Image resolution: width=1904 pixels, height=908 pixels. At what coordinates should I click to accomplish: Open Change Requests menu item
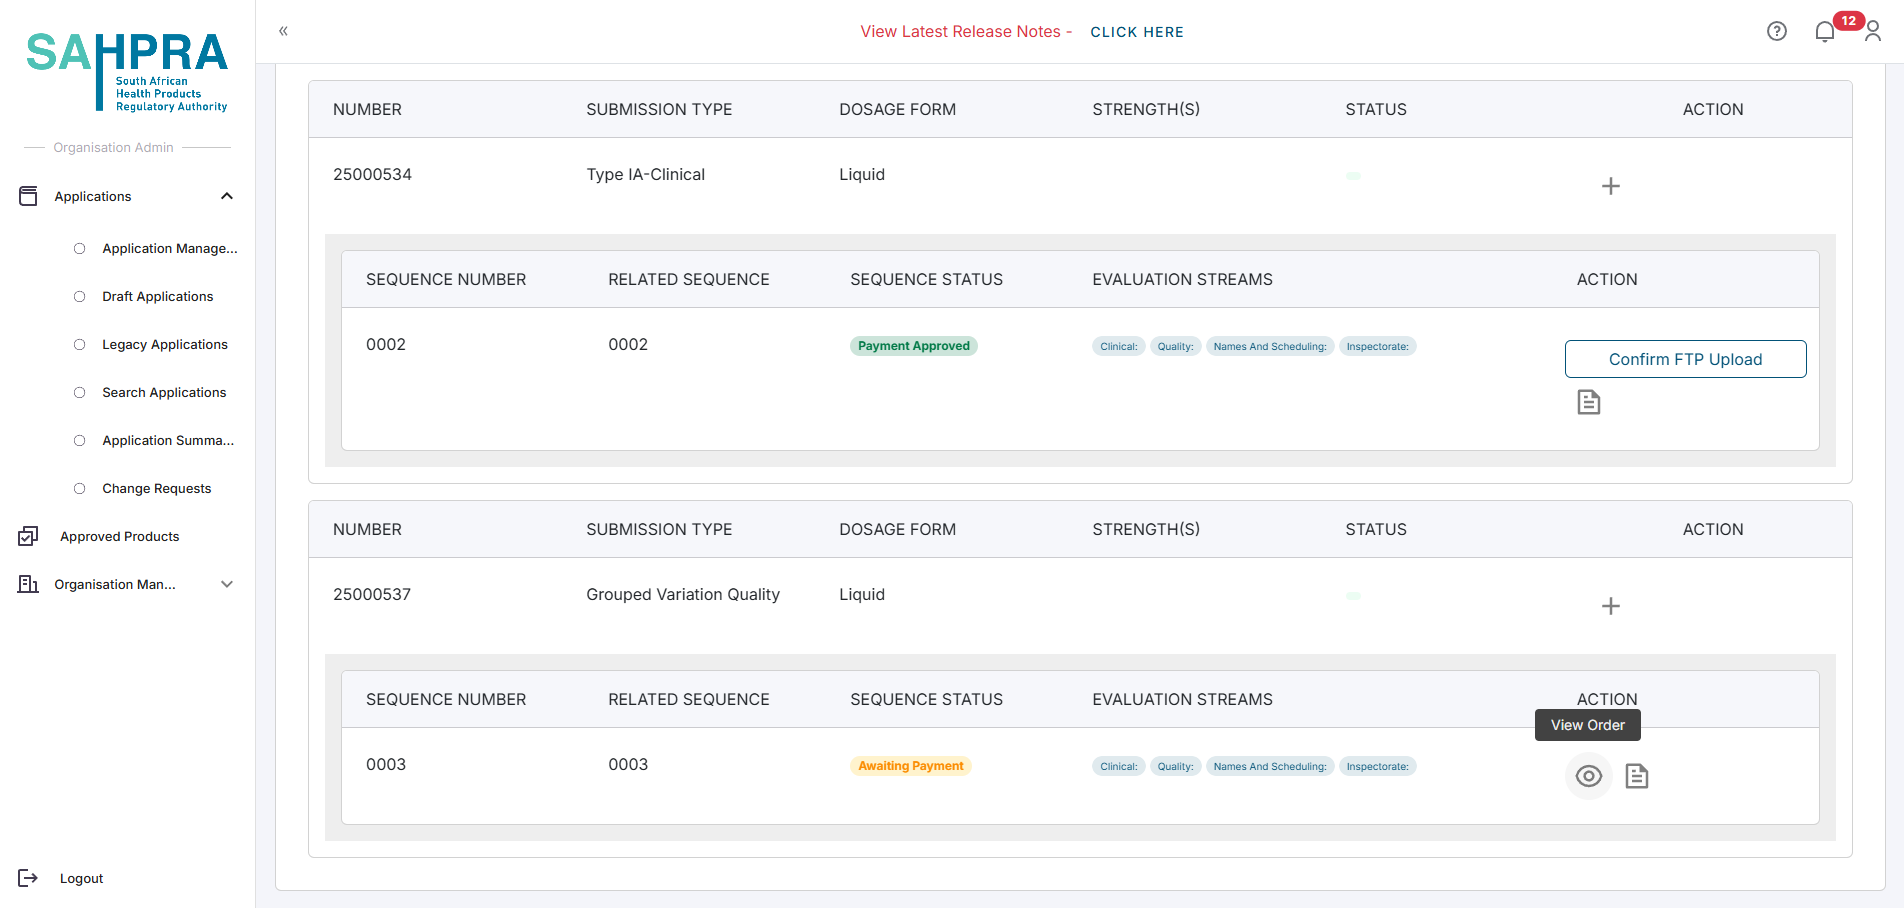point(156,489)
